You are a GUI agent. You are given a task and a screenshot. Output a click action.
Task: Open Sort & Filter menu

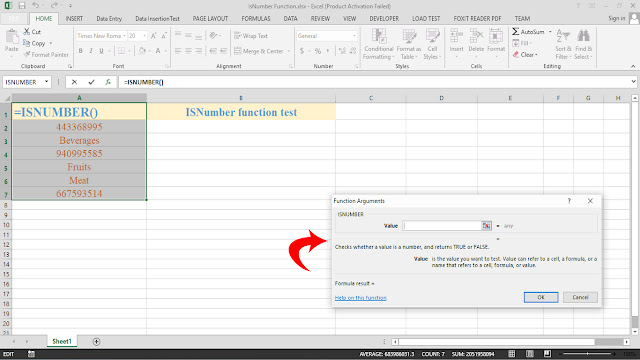click(563, 44)
